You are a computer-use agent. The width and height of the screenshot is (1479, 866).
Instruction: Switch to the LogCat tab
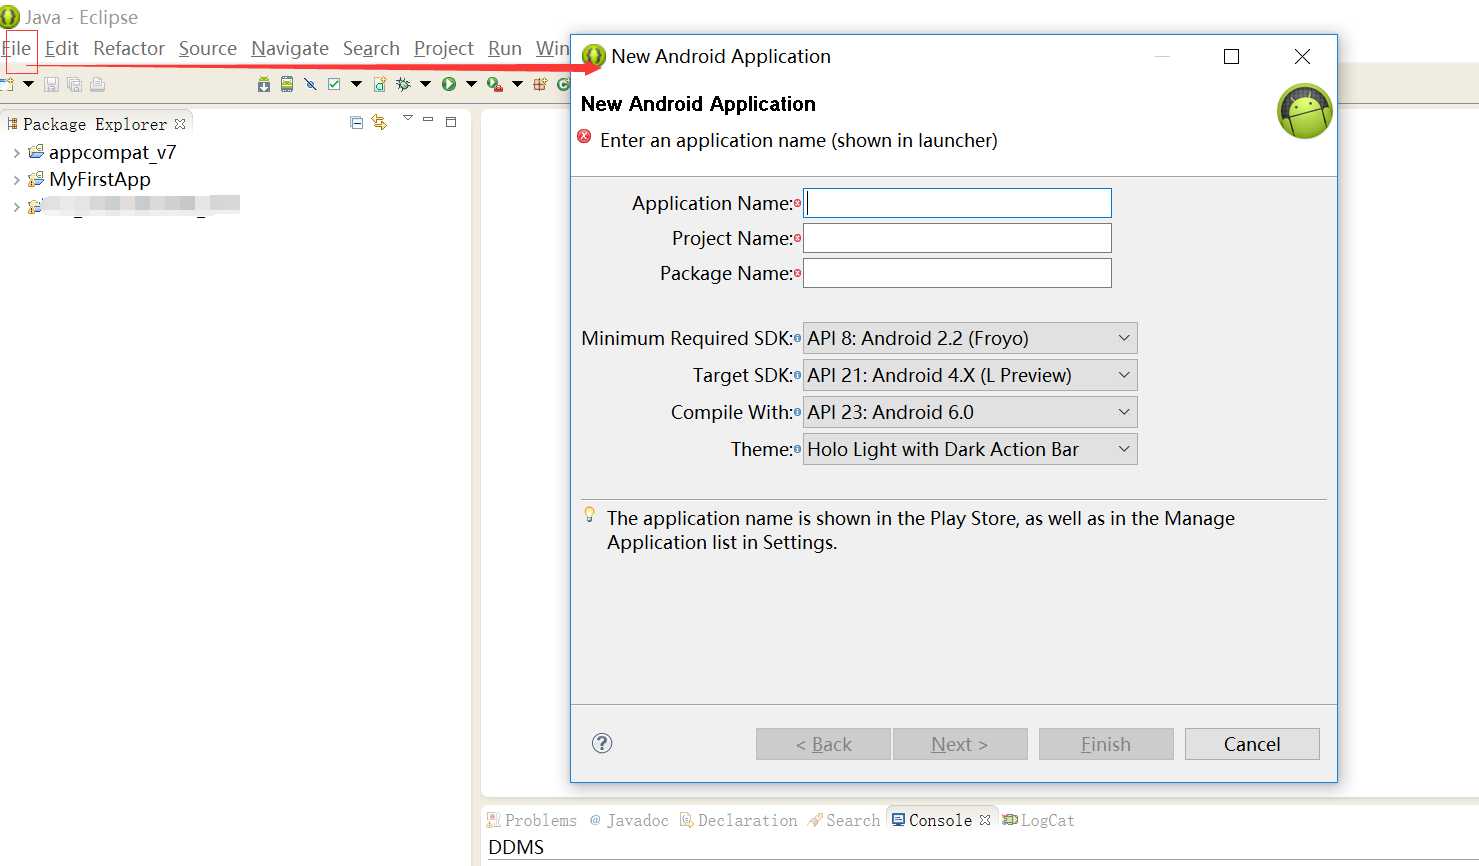[1039, 820]
